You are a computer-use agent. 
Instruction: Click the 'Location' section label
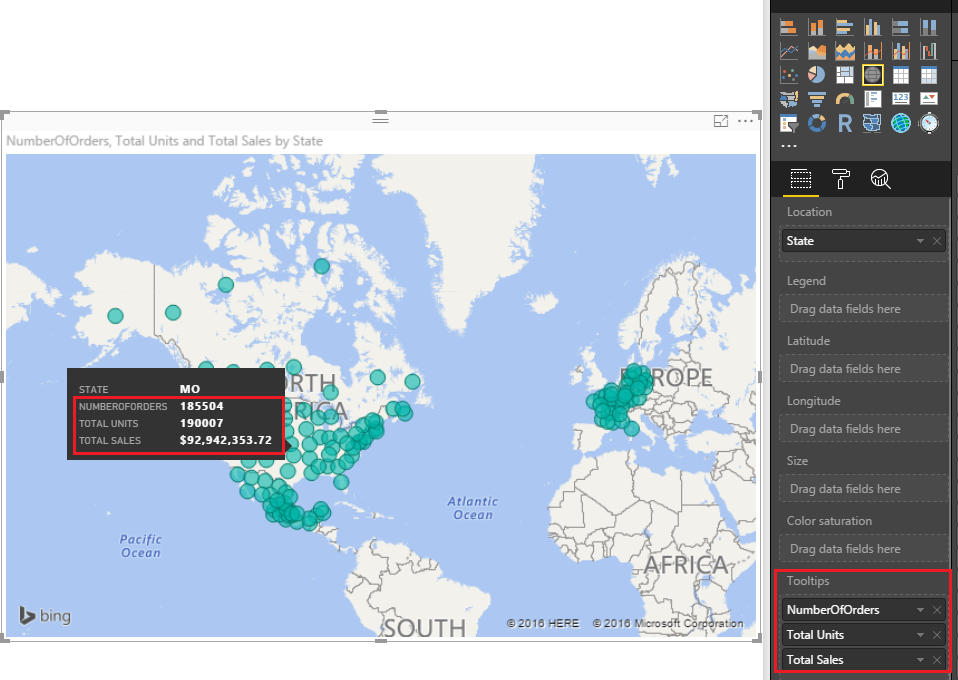tap(809, 212)
